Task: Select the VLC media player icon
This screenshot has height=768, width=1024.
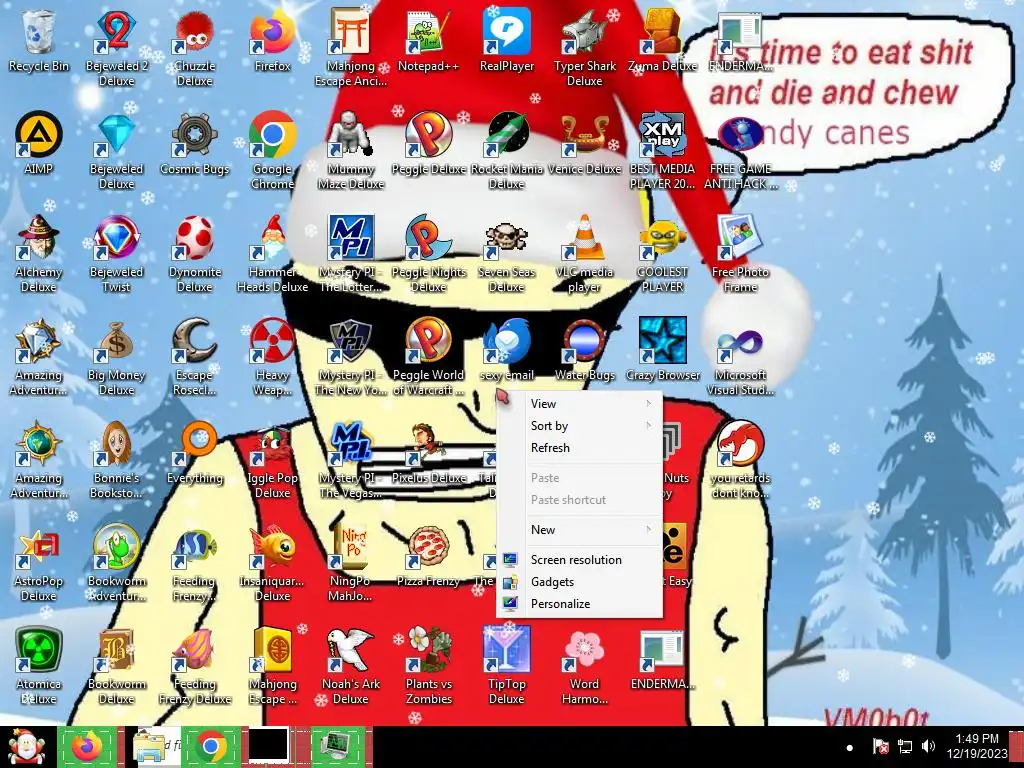Action: click(584, 238)
